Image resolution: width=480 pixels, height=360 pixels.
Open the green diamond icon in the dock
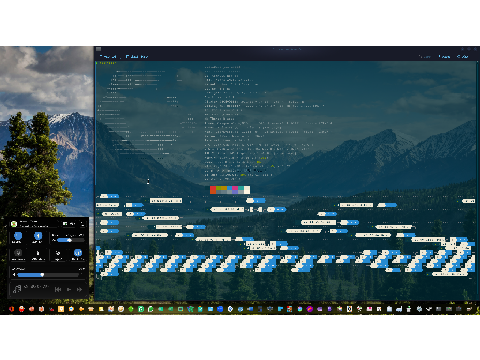tap(131, 309)
